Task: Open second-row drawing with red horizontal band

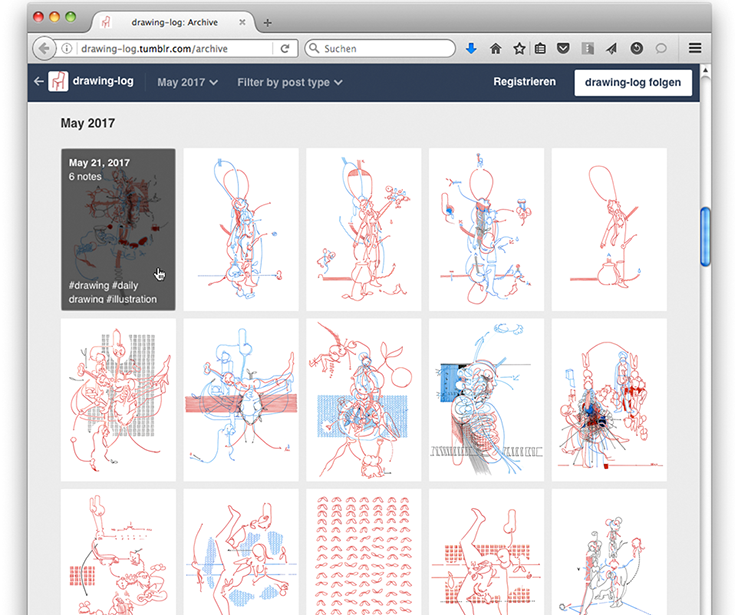Action: (241, 400)
